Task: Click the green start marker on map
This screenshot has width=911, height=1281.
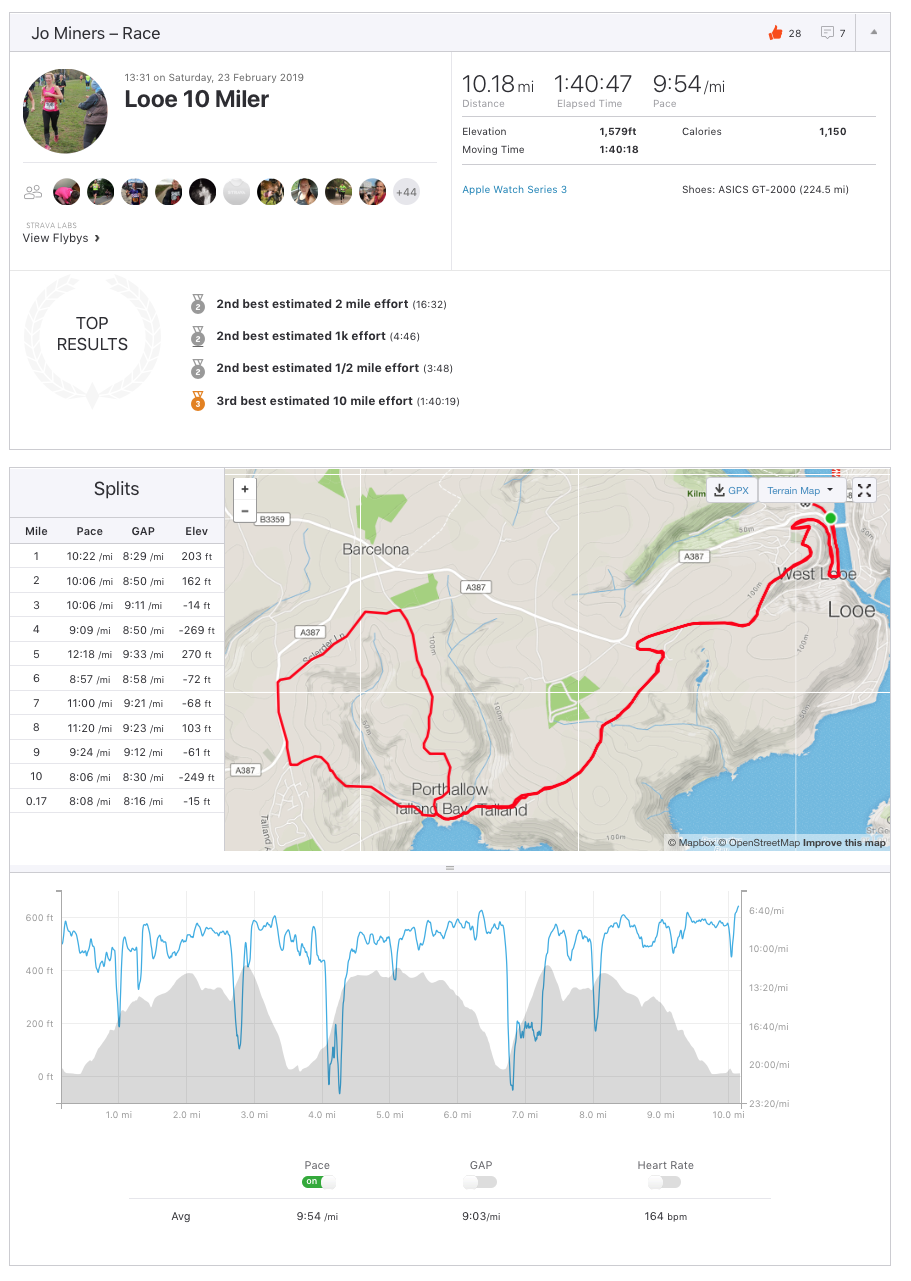Action: point(830,518)
